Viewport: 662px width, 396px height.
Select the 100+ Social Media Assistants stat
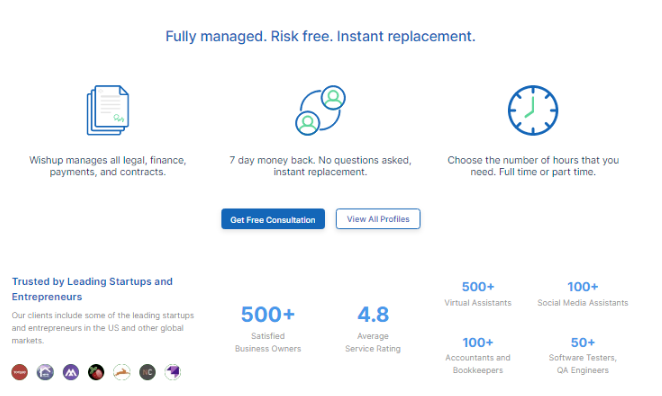[x=583, y=294]
